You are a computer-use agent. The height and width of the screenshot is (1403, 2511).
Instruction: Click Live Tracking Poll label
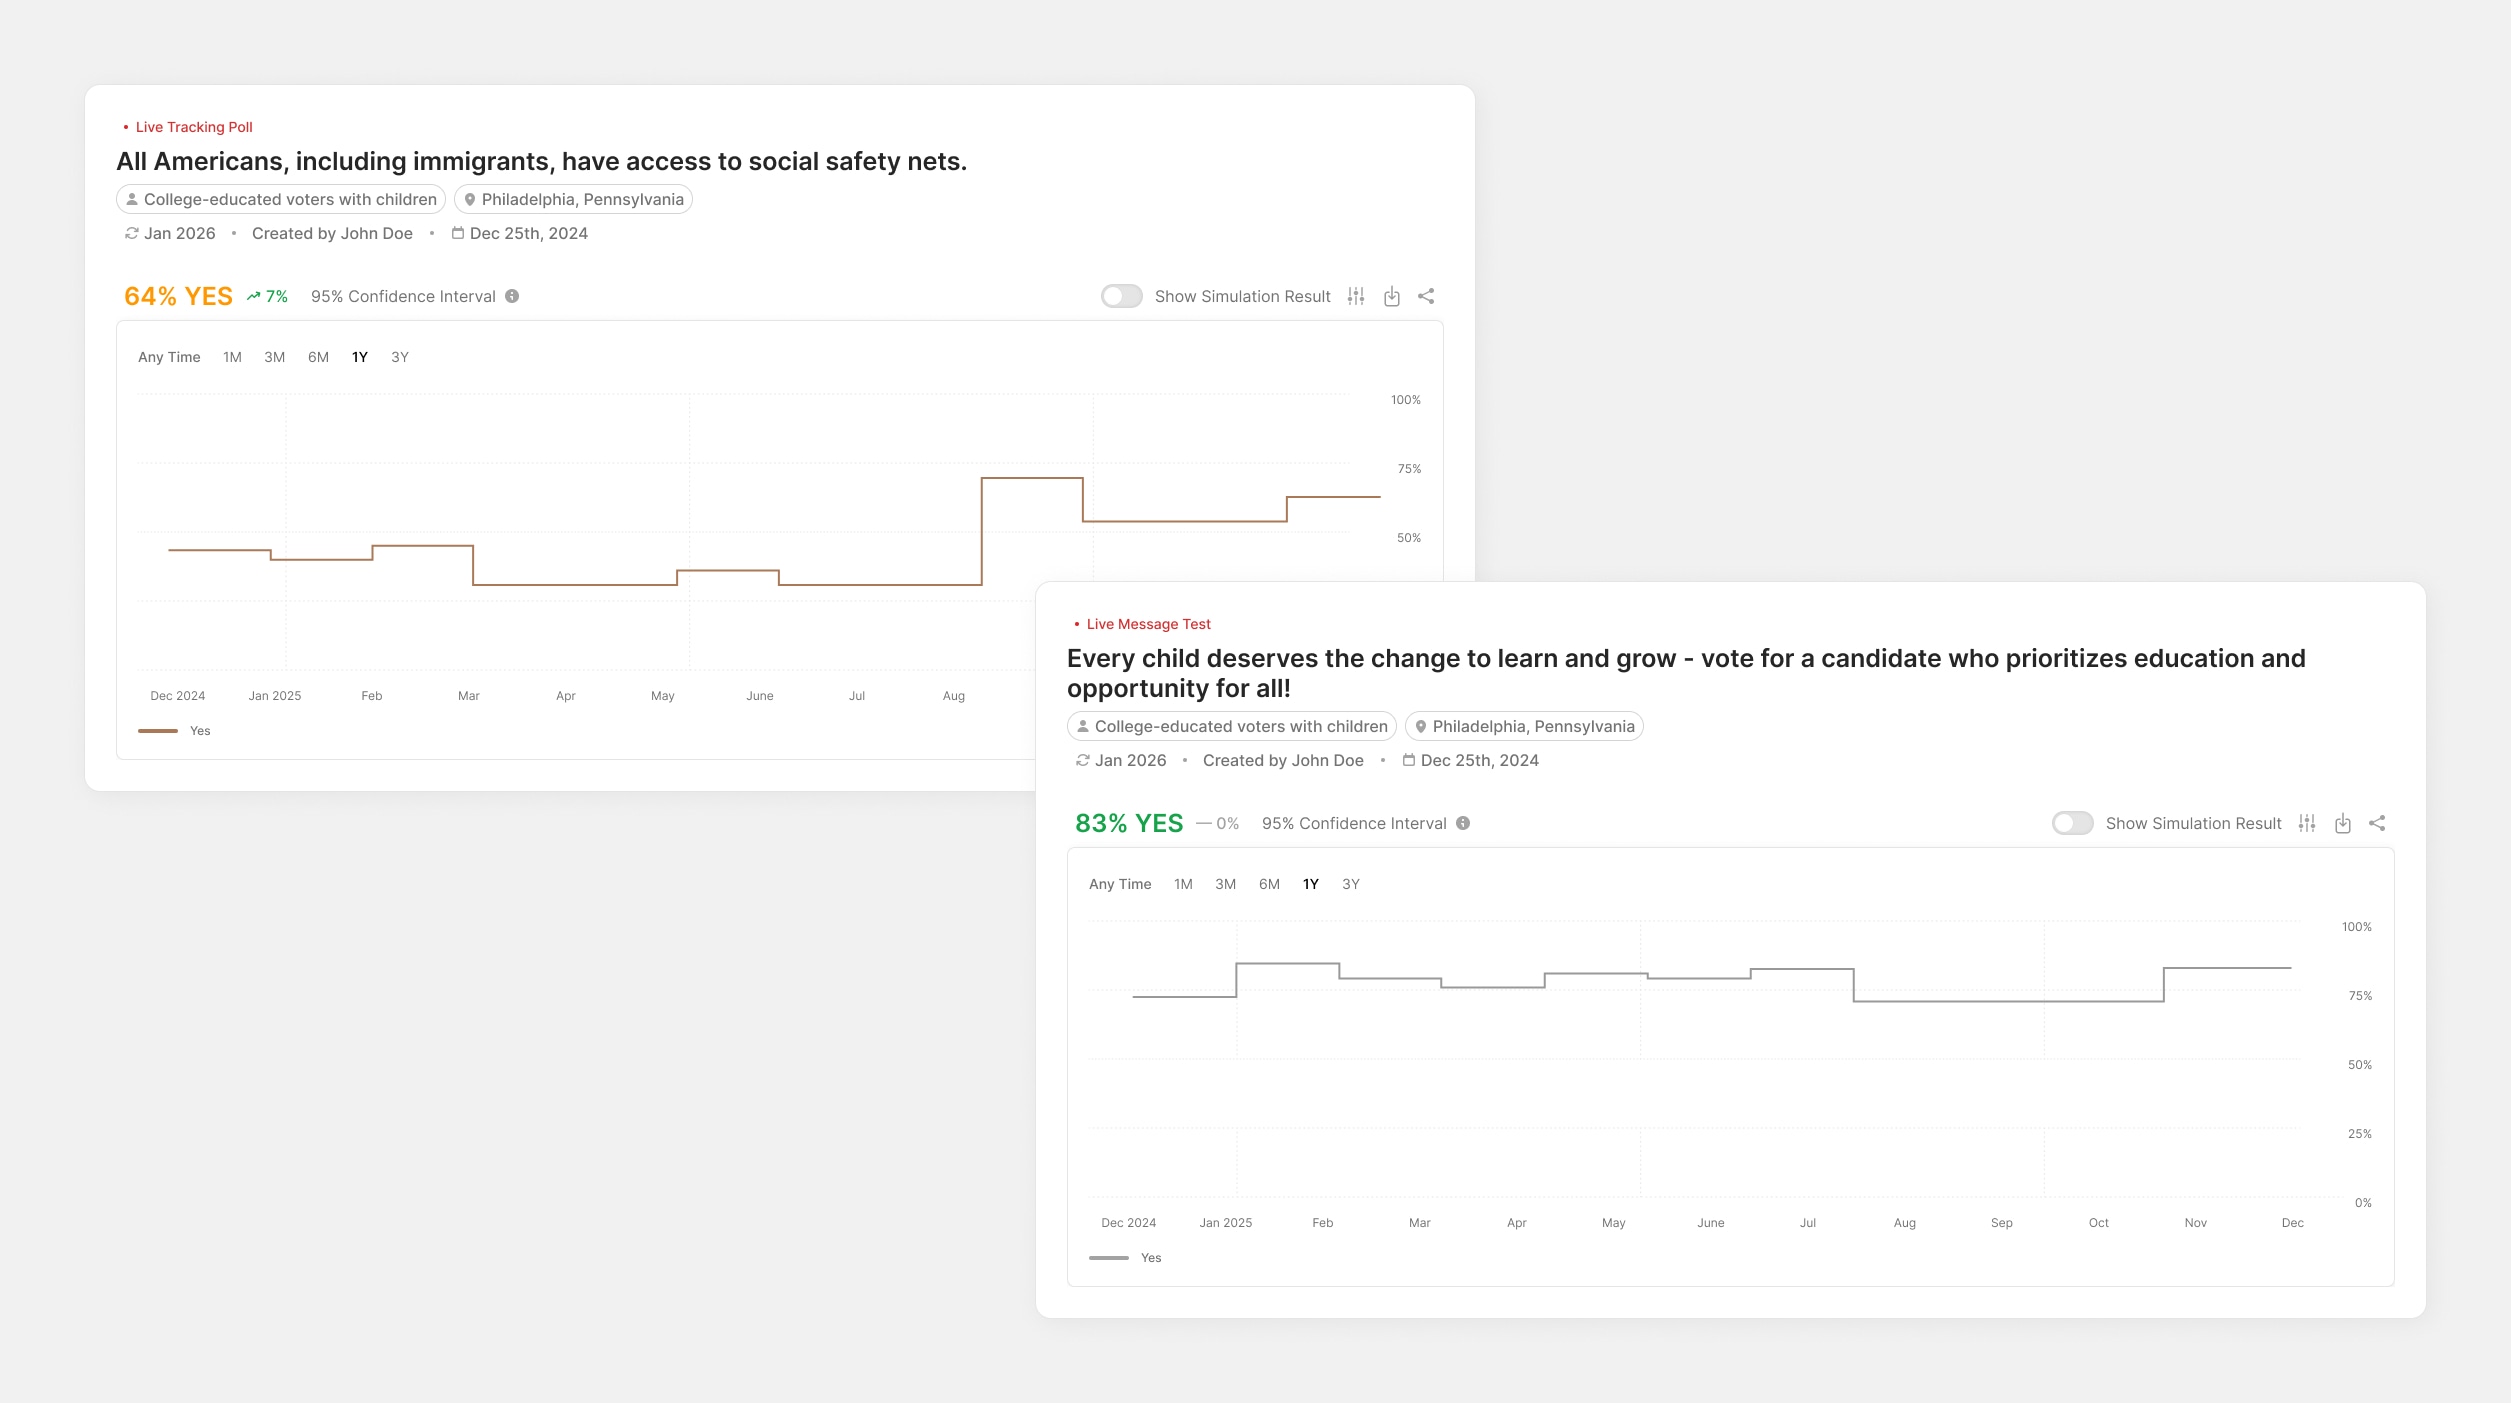click(x=194, y=127)
